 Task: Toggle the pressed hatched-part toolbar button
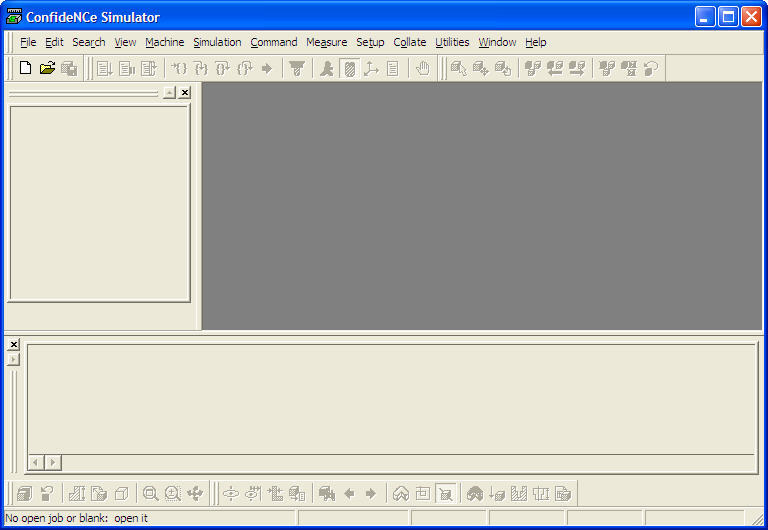(x=349, y=68)
